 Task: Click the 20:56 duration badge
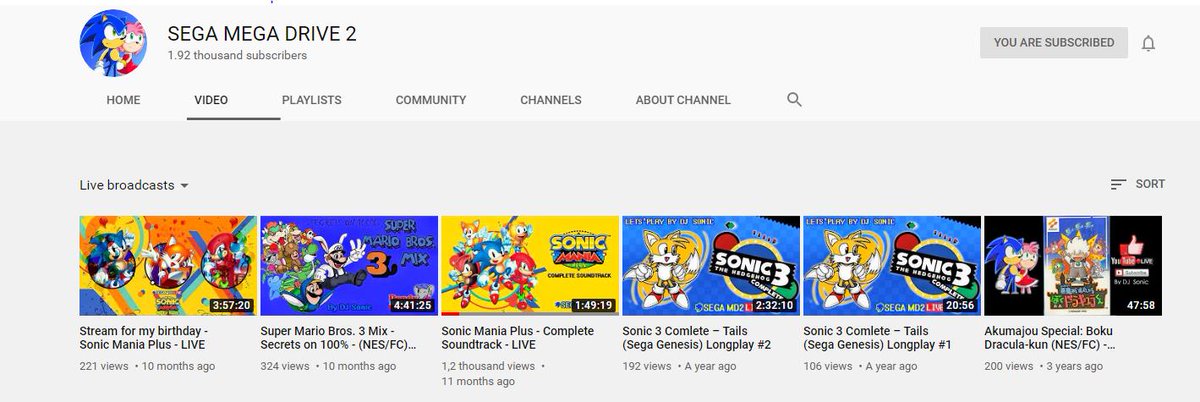click(958, 304)
